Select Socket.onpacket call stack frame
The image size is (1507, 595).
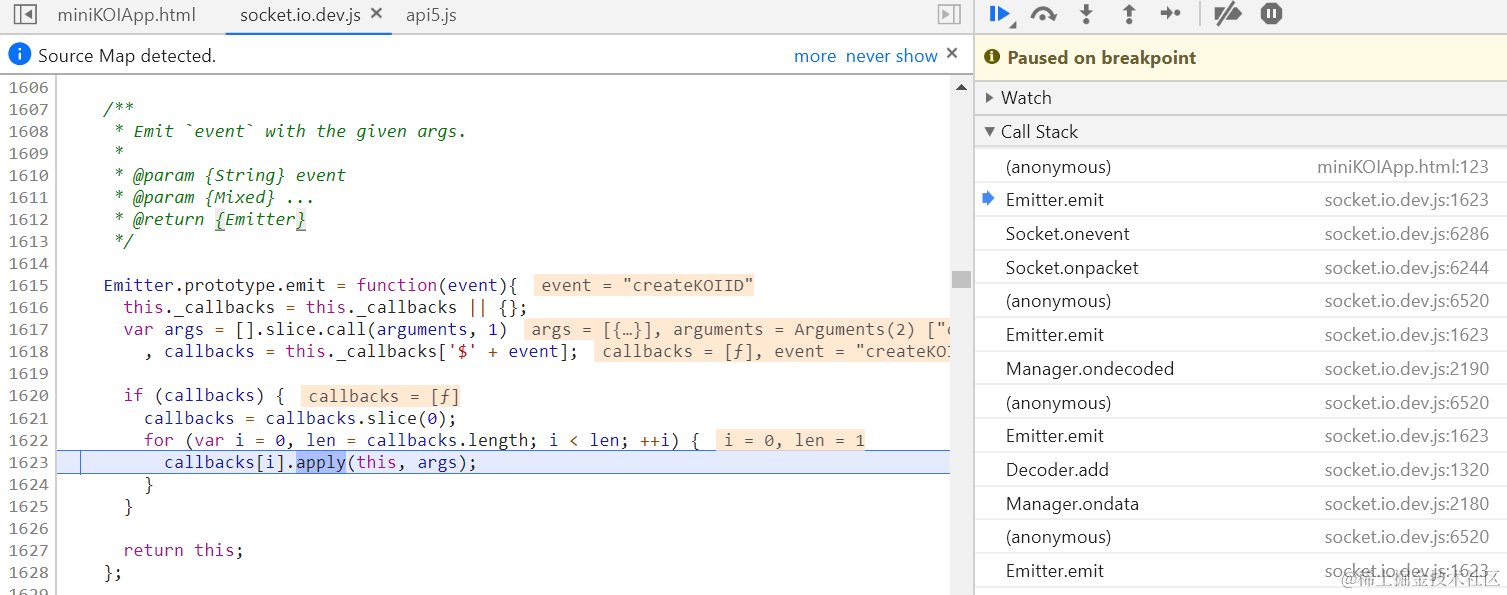coord(1241,268)
